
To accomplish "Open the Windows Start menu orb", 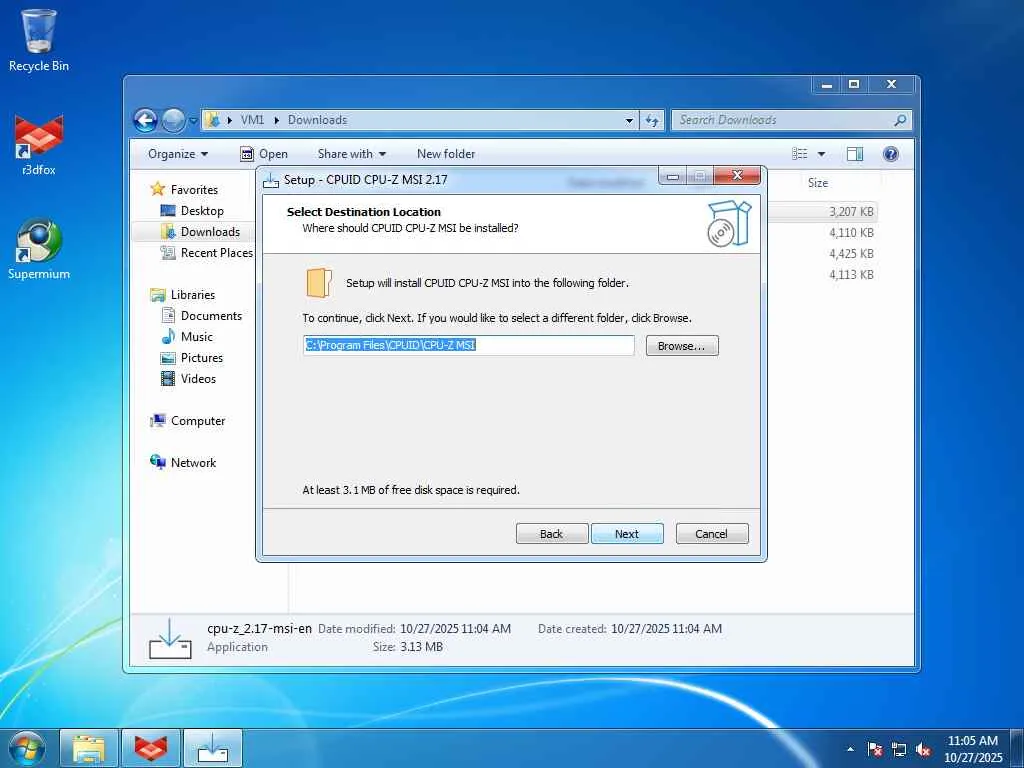I will tap(27, 748).
